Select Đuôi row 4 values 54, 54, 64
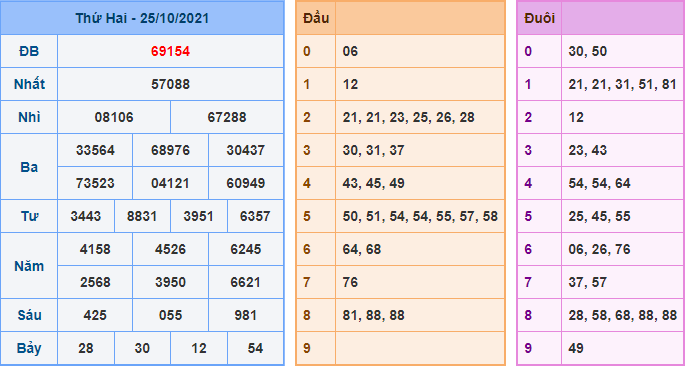Viewport: 686px width, 366px height. click(600, 183)
